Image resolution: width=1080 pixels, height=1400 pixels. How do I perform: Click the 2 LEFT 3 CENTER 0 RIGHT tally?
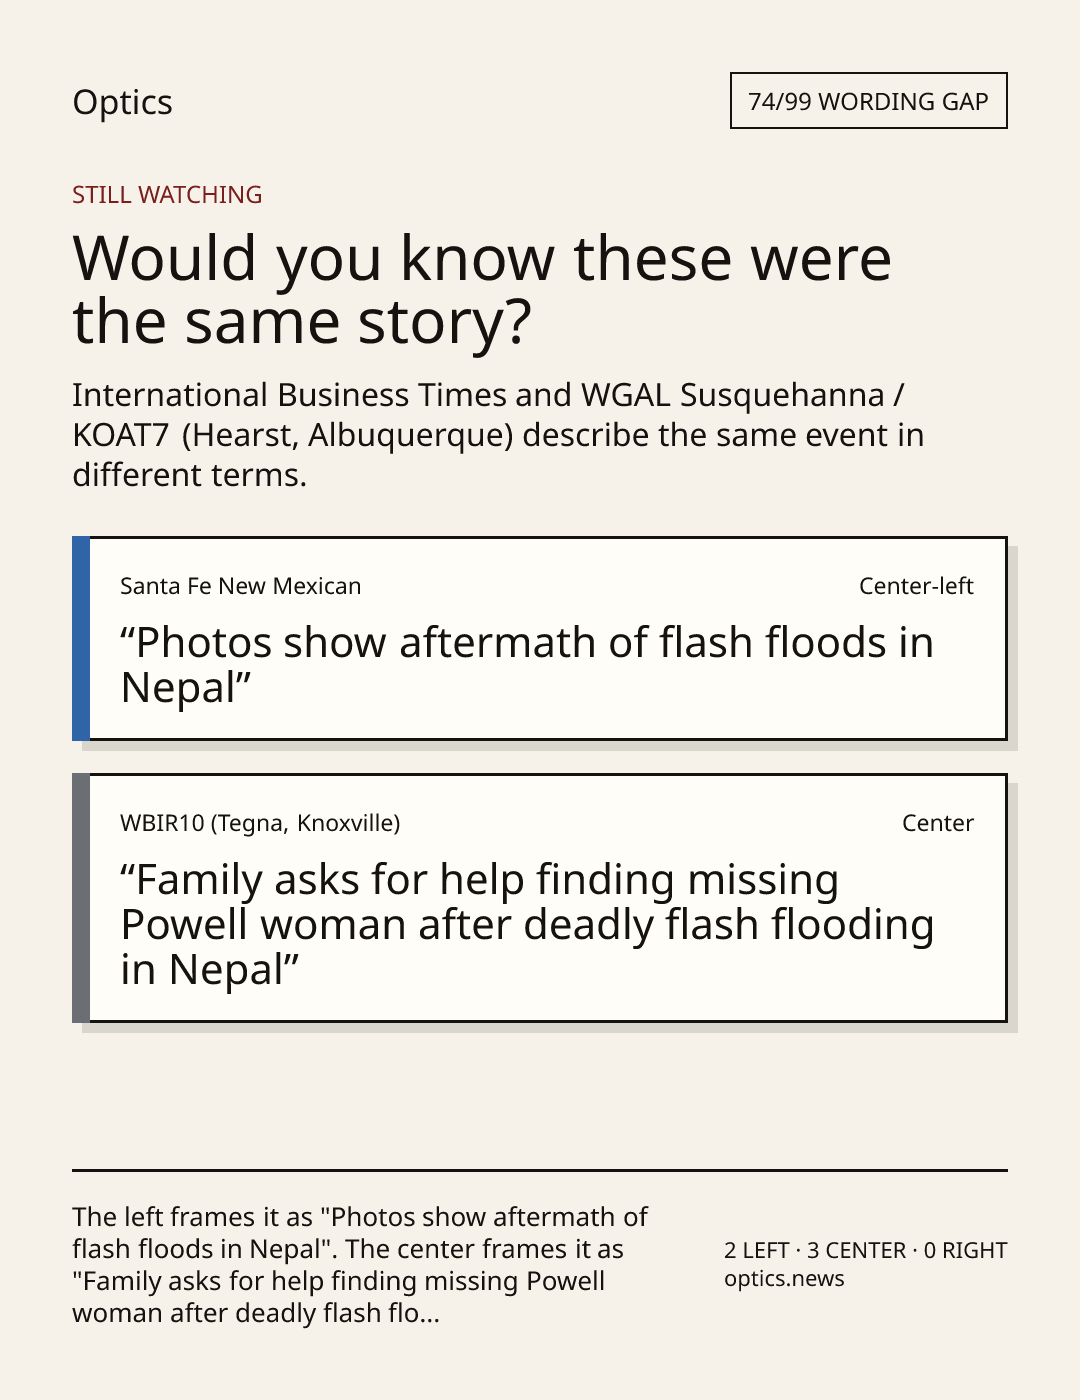(x=865, y=1250)
